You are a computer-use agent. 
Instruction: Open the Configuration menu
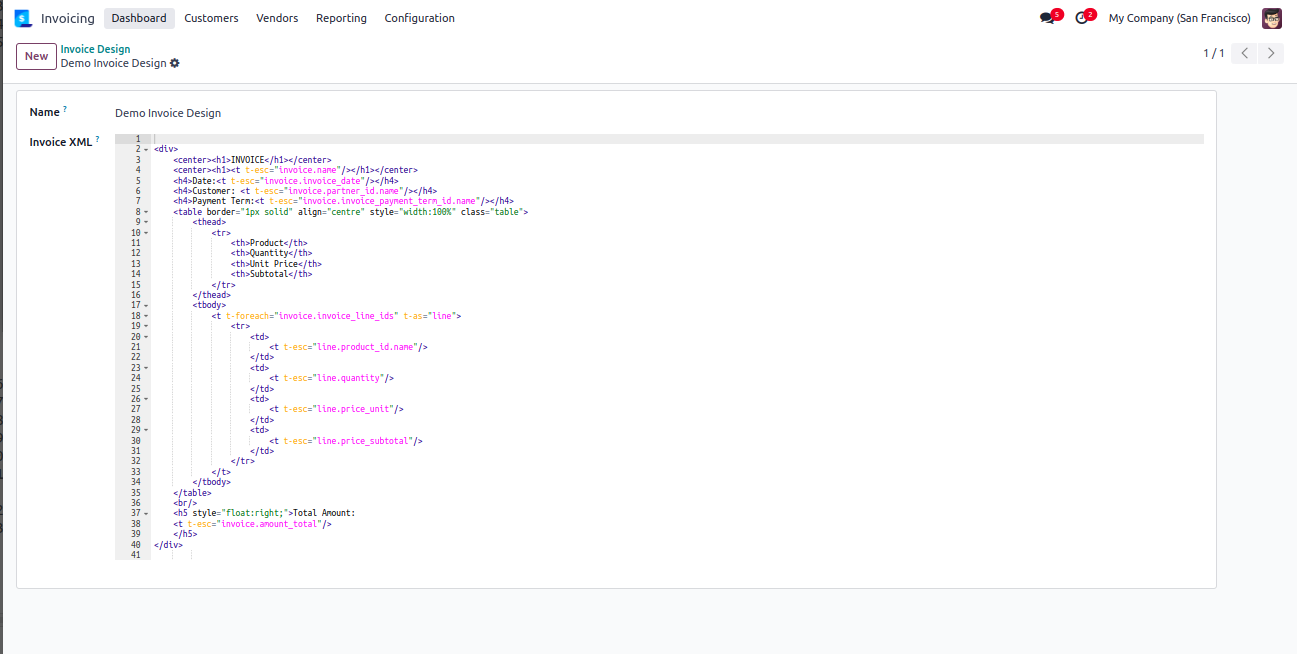click(419, 18)
